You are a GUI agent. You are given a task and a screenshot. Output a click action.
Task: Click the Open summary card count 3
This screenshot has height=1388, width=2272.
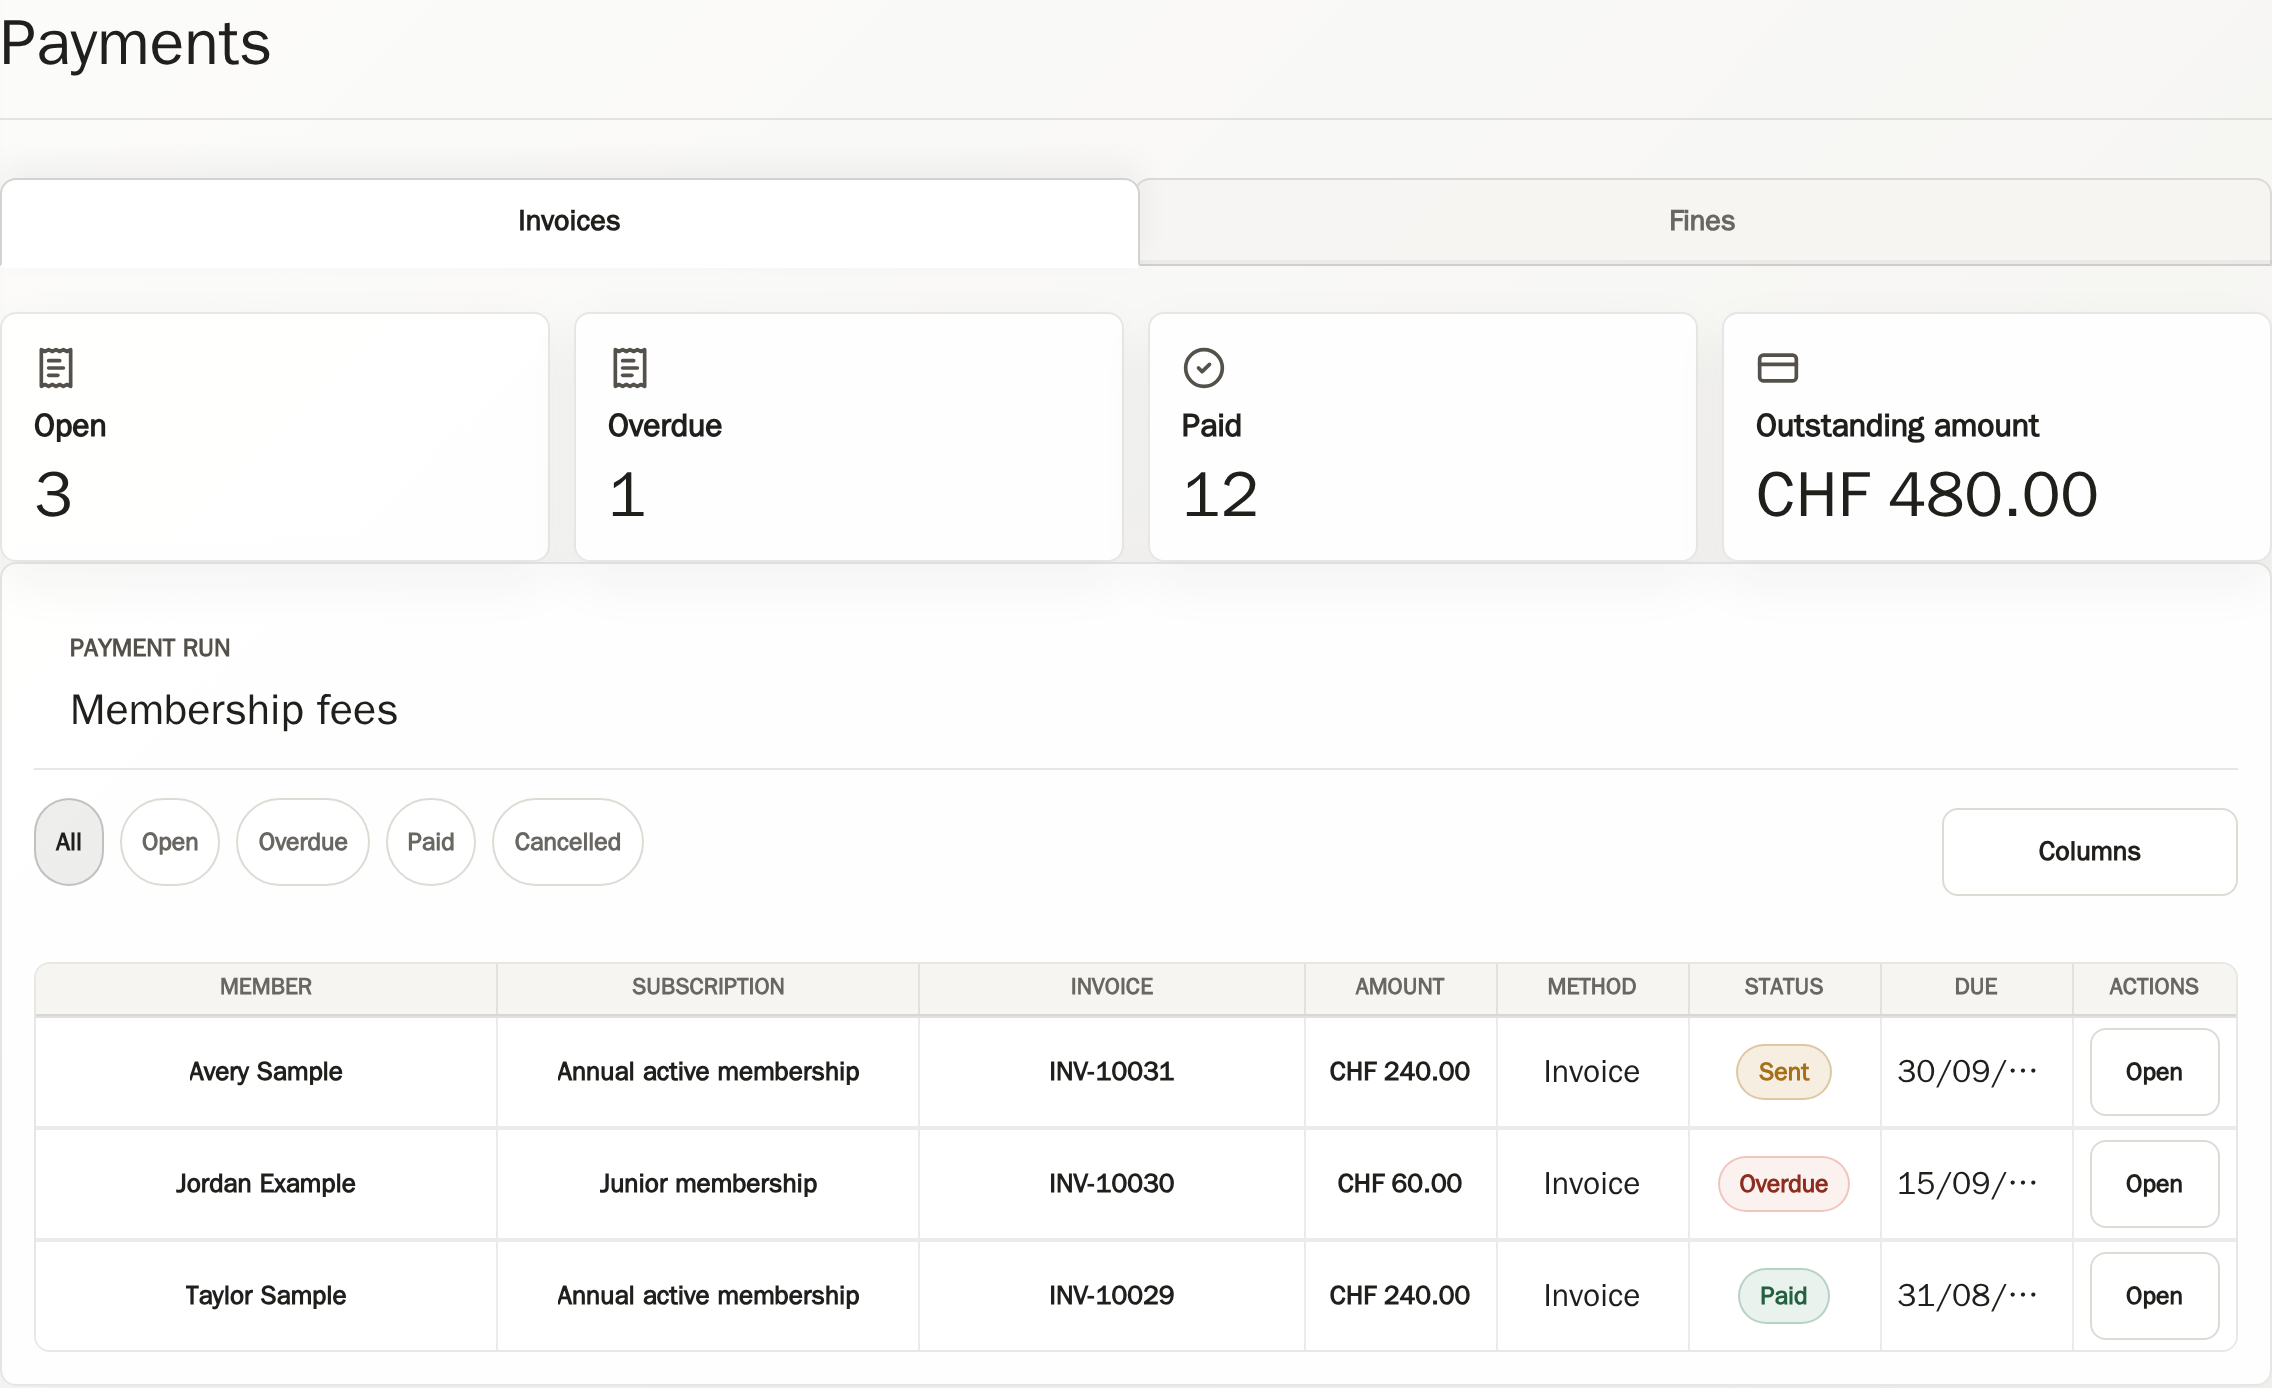(54, 495)
